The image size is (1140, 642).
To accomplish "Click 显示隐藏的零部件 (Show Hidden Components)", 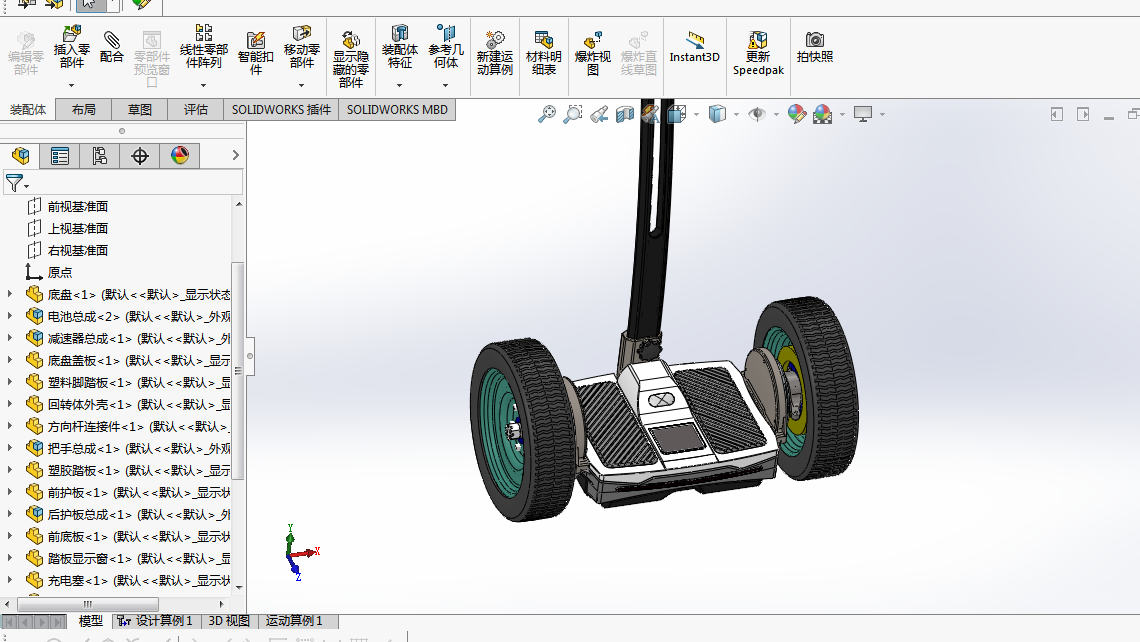I will [x=350, y=60].
